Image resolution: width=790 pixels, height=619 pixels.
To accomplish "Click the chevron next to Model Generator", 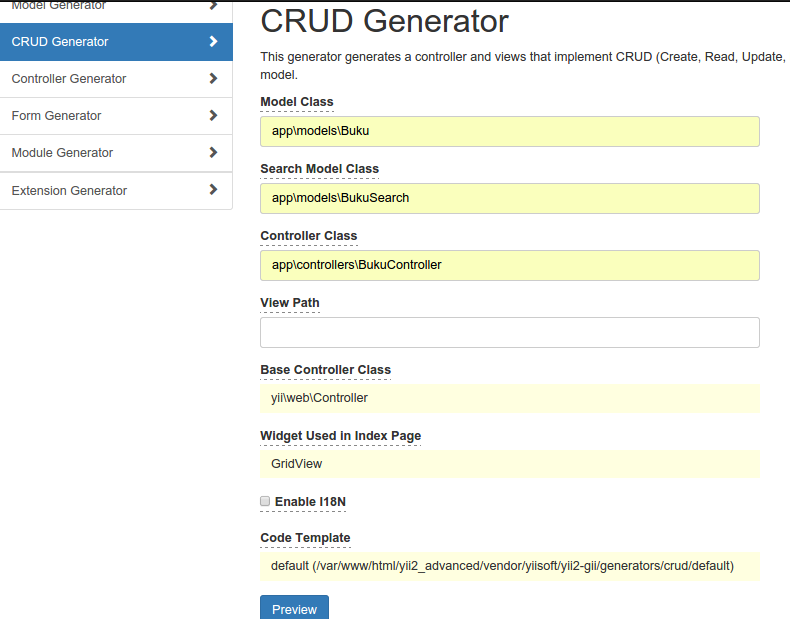I will [213, 5].
